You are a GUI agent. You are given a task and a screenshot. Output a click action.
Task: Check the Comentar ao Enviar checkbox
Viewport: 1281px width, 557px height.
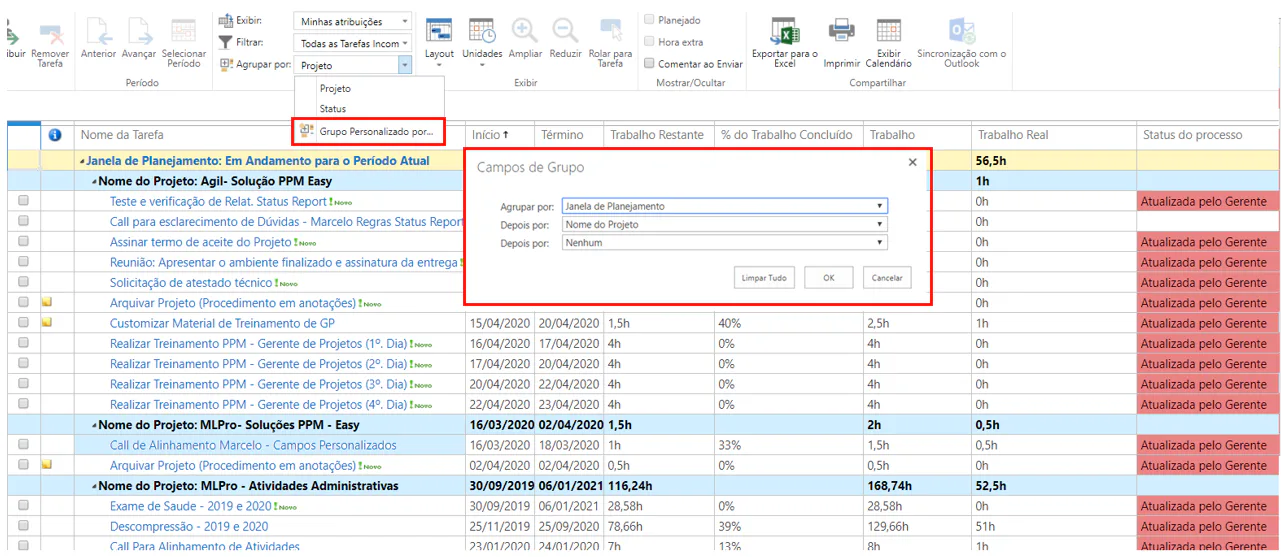click(x=650, y=64)
